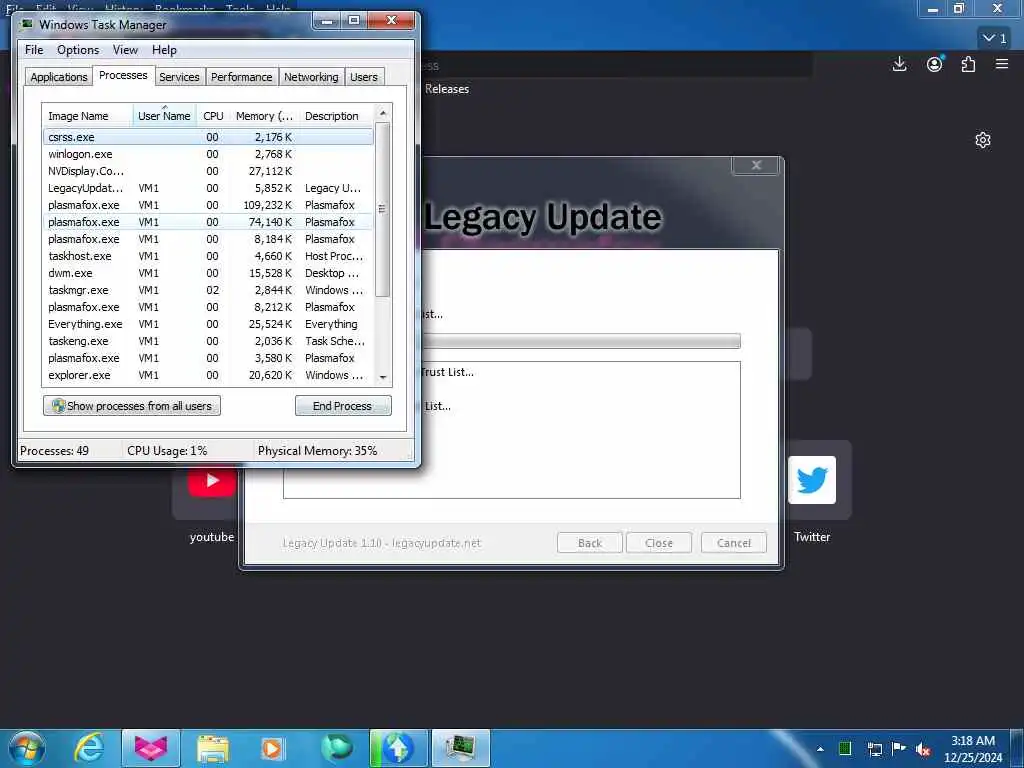Open Action Center flag tray icon
The height and width of the screenshot is (768, 1024).
[x=899, y=748]
